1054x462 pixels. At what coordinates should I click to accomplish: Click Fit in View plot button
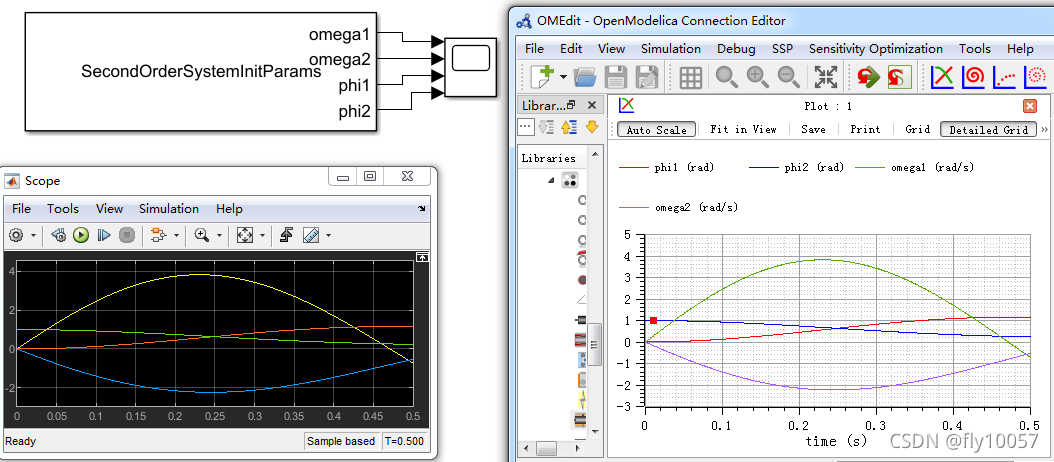[743, 129]
